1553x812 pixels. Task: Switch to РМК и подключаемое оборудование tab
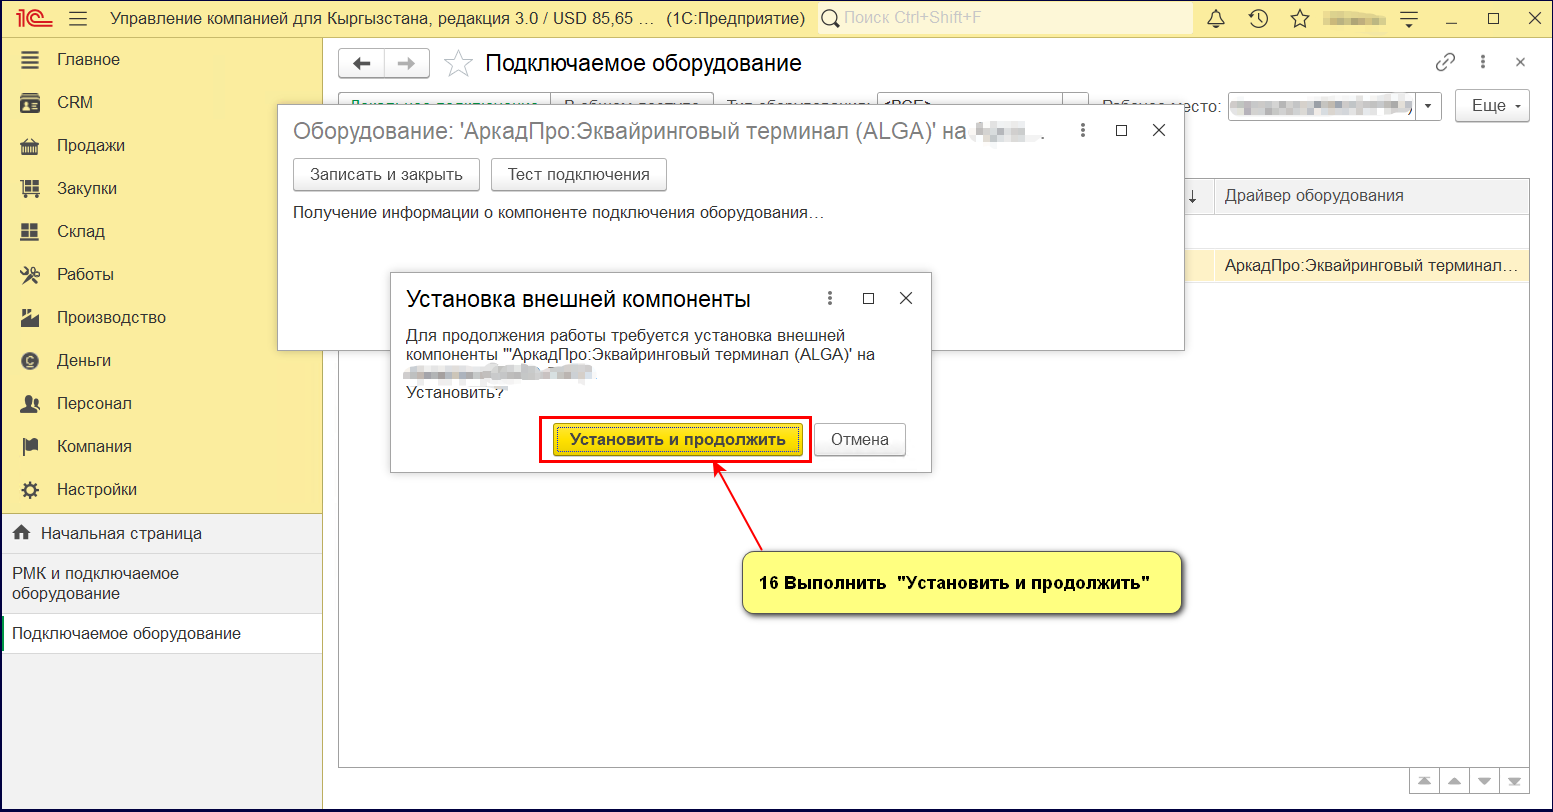(162, 584)
